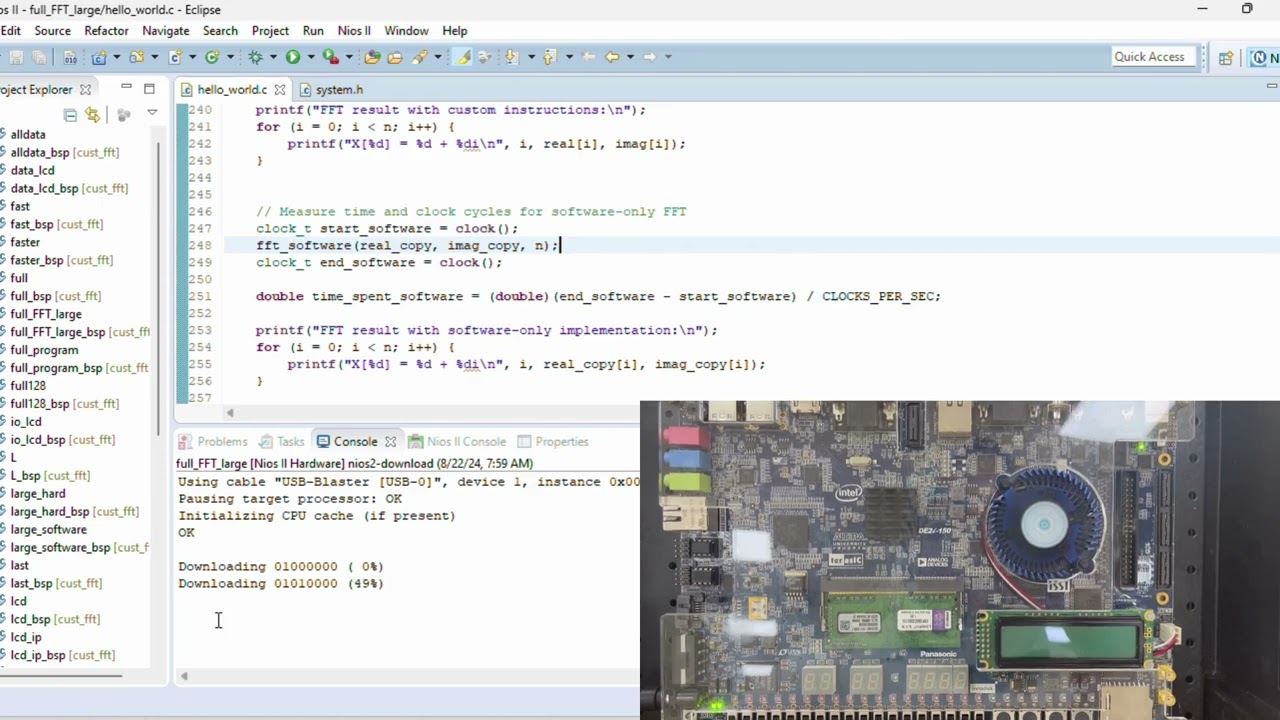Open the Search icon dropdown arrow
1280x720 pixels.
coord(437,57)
